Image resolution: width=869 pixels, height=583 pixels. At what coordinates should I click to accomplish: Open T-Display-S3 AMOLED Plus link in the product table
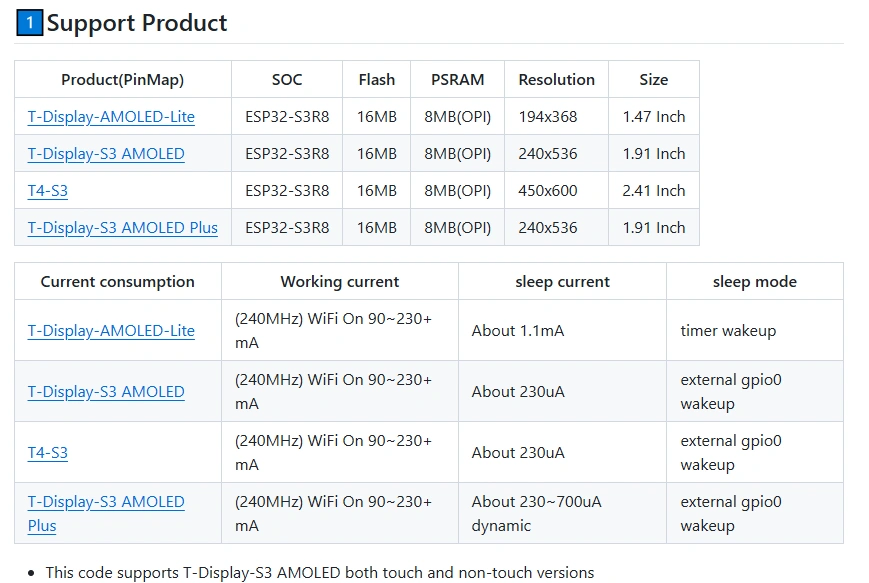122,228
